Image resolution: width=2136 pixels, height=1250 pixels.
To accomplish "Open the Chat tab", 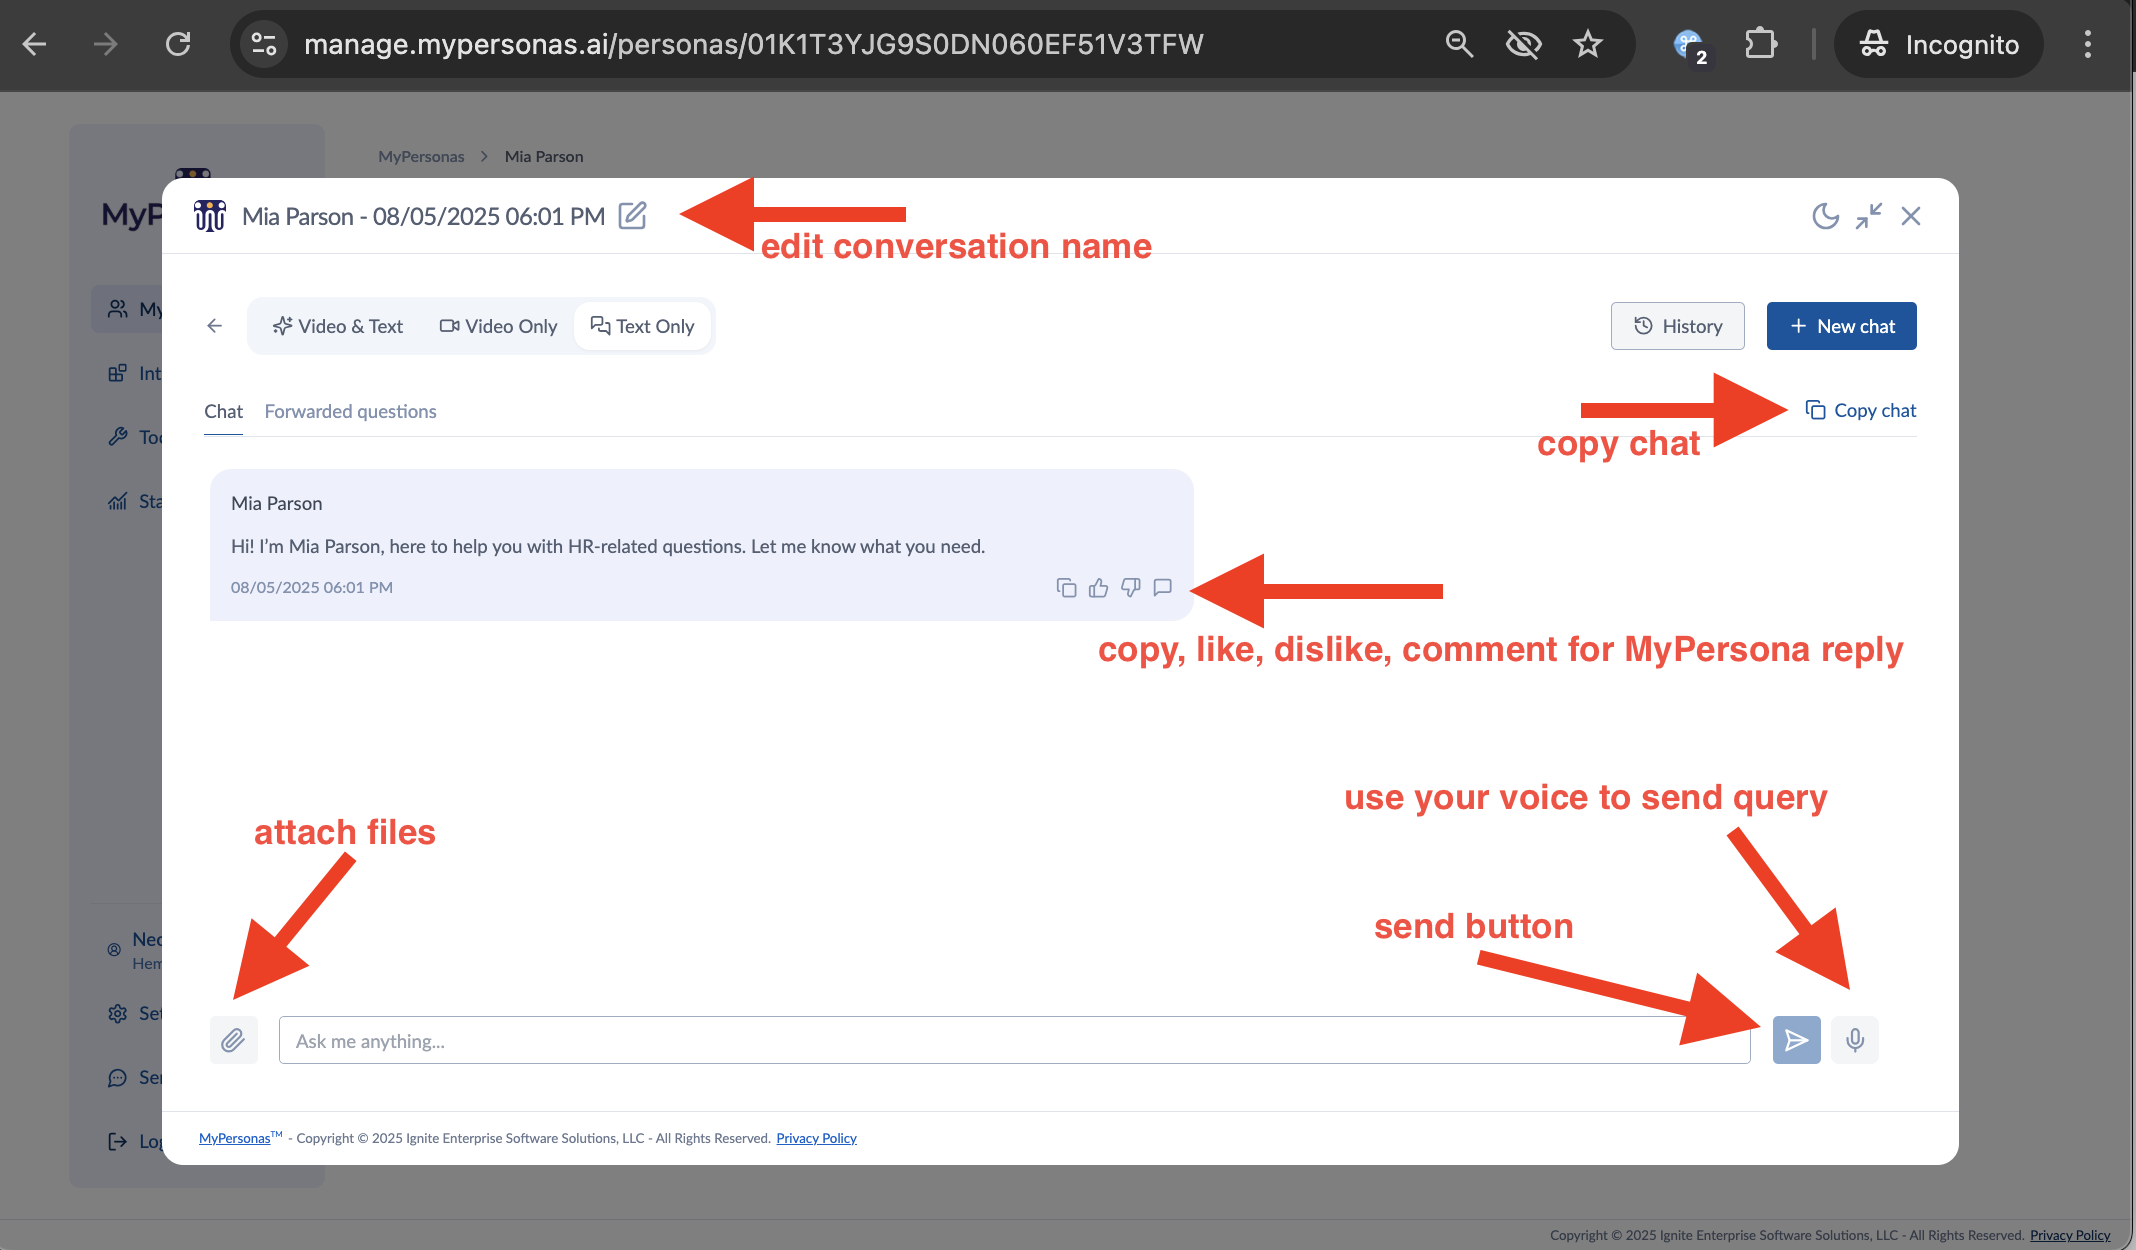I will pyautogui.click(x=223, y=411).
